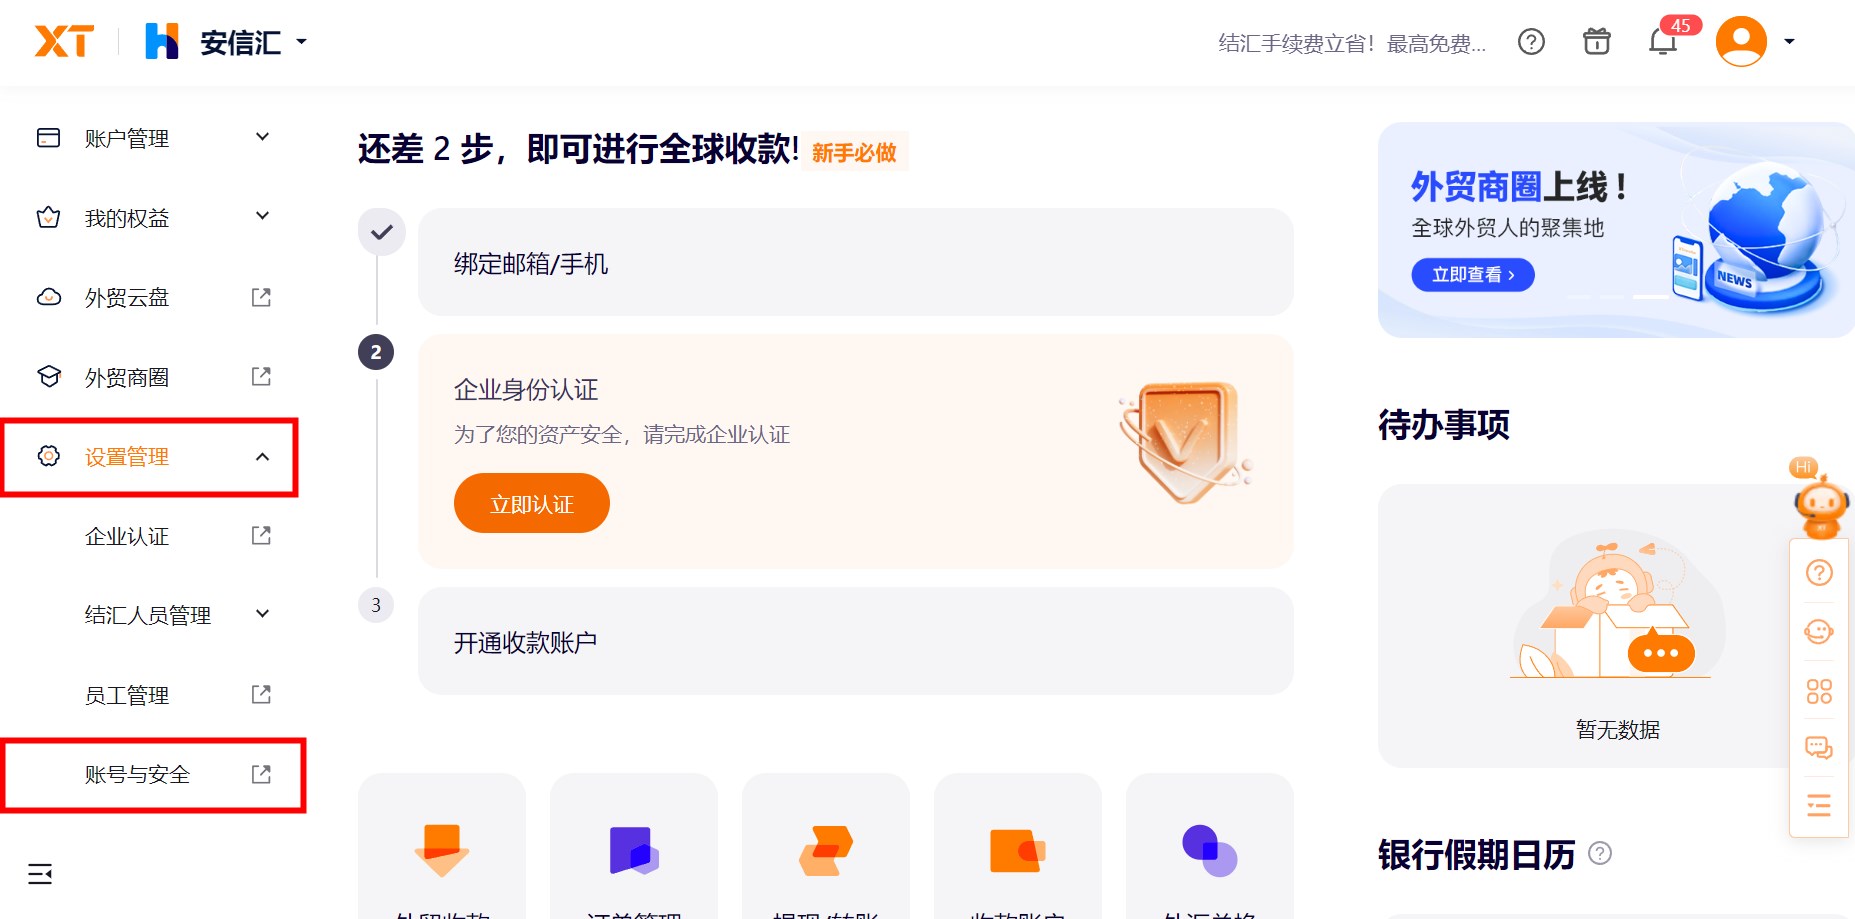
Task: Collapse the sidebar with the bottom-left icon
Action: point(40,873)
